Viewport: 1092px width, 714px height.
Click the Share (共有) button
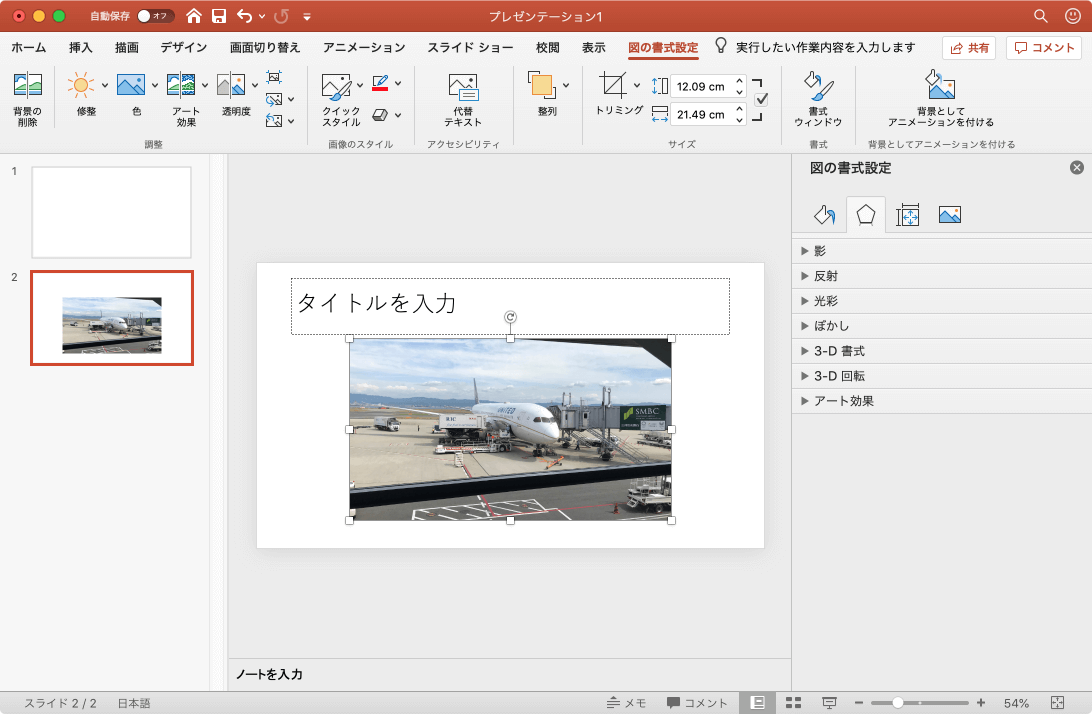(x=968, y=48)
